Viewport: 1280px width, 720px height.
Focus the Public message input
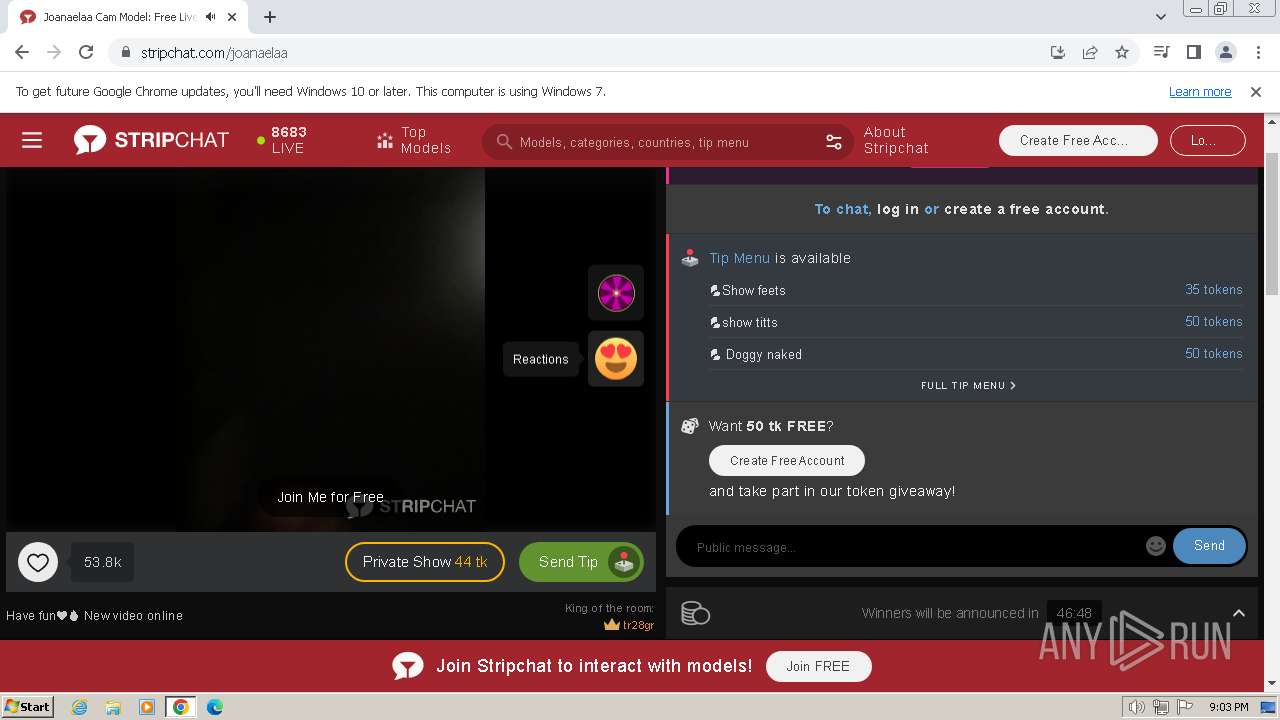[x=915, y=546]
